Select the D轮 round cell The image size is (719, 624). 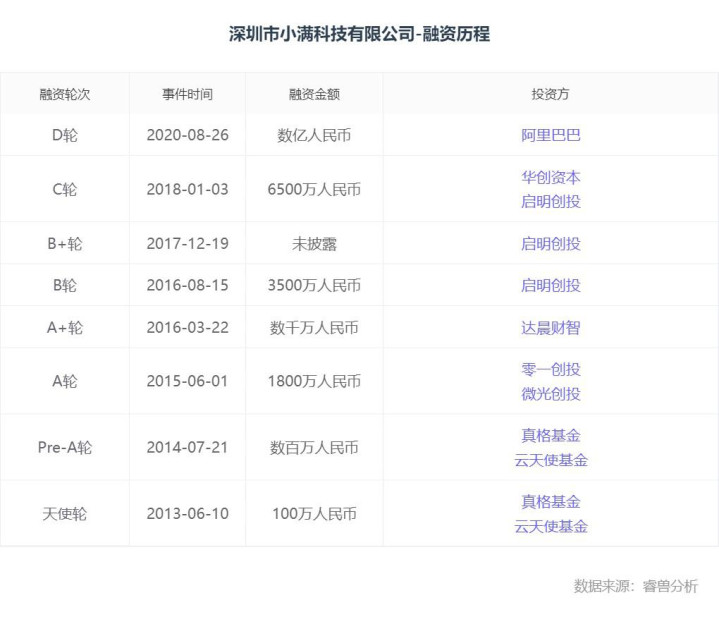coord(65,135)
